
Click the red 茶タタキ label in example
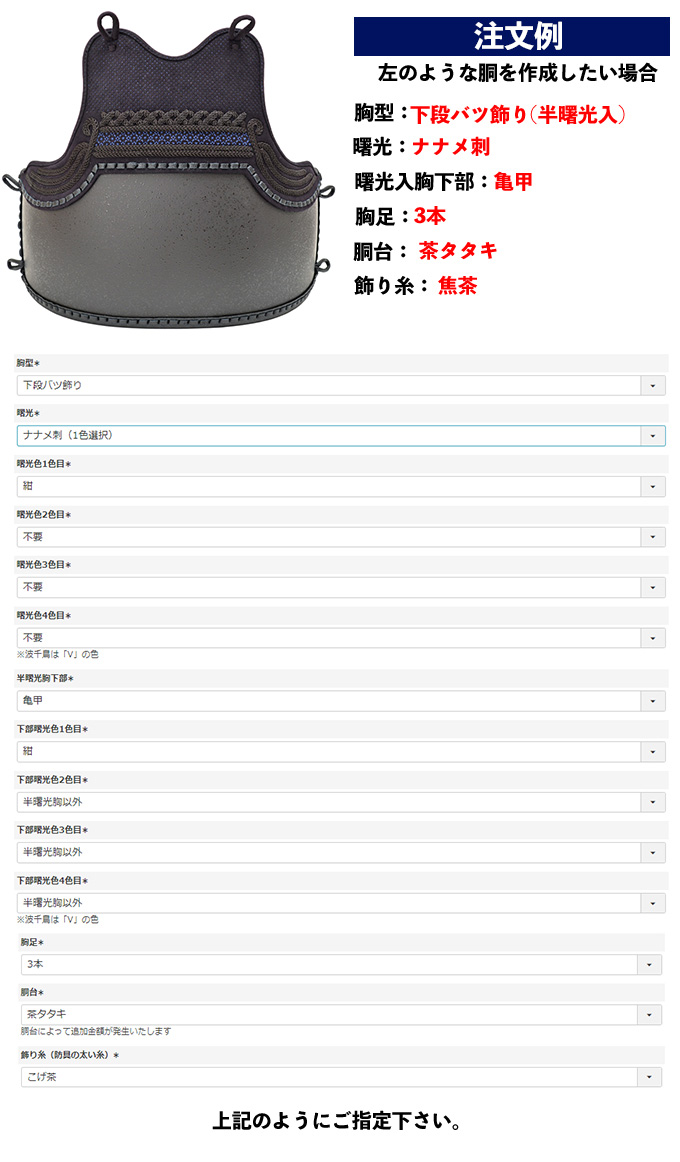458,251
